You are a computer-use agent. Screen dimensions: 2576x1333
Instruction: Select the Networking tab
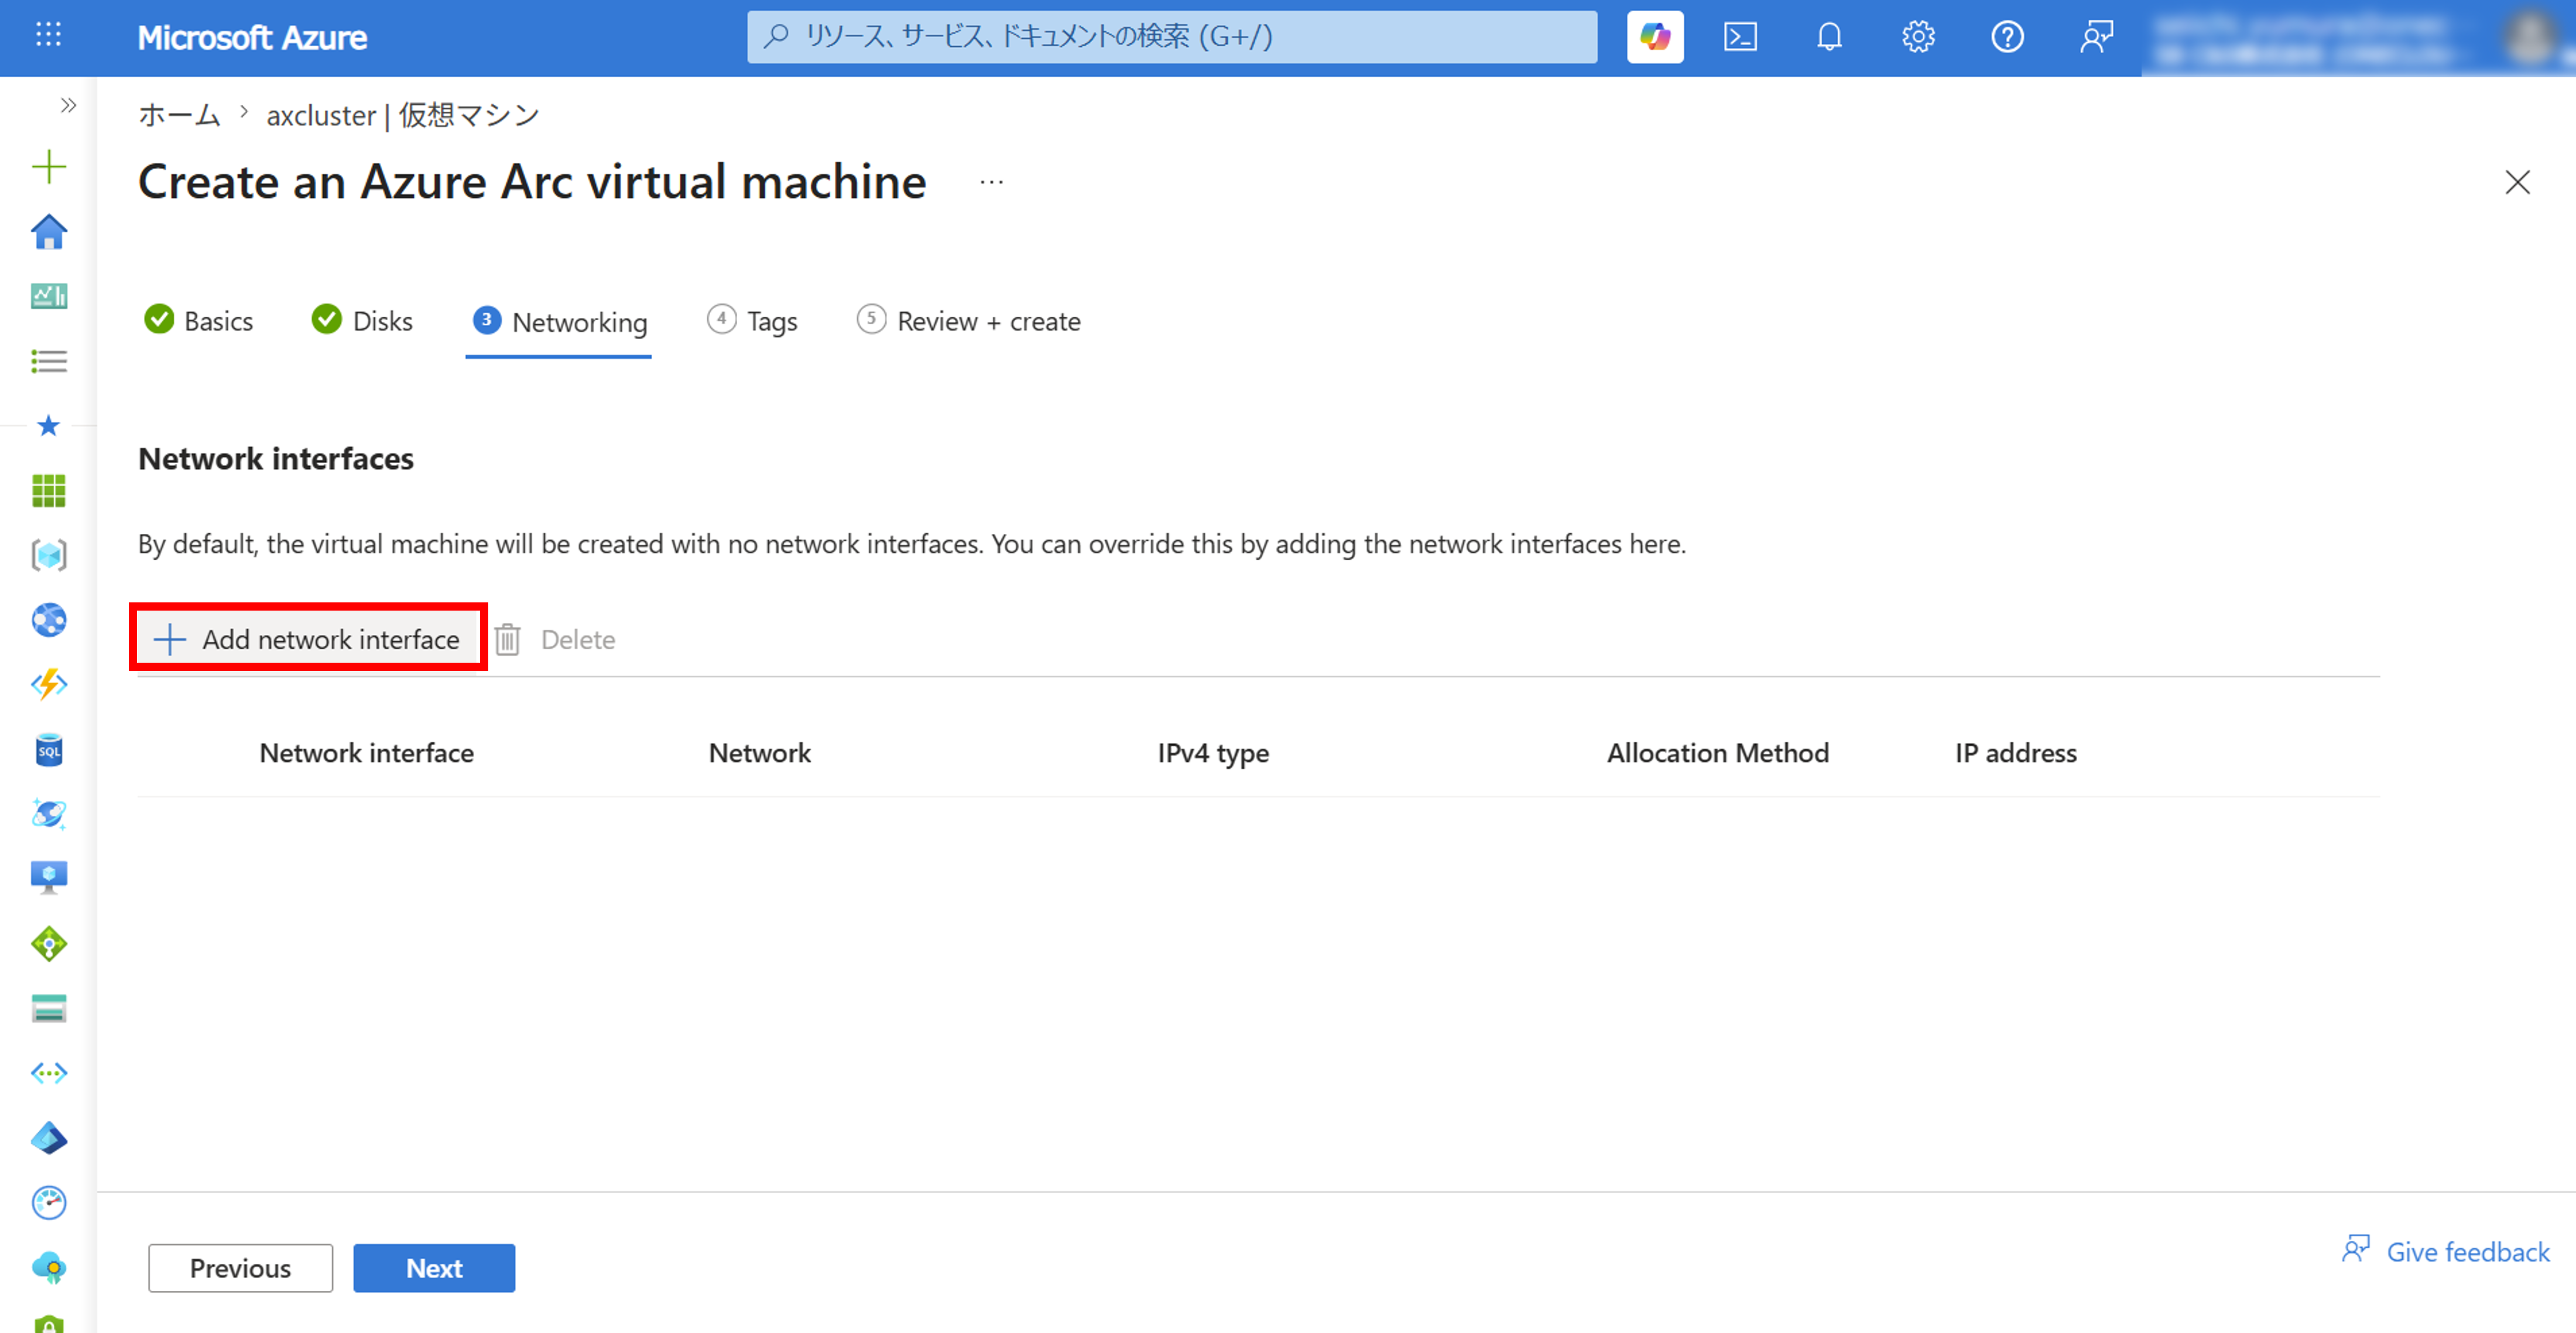pos(559,322)
